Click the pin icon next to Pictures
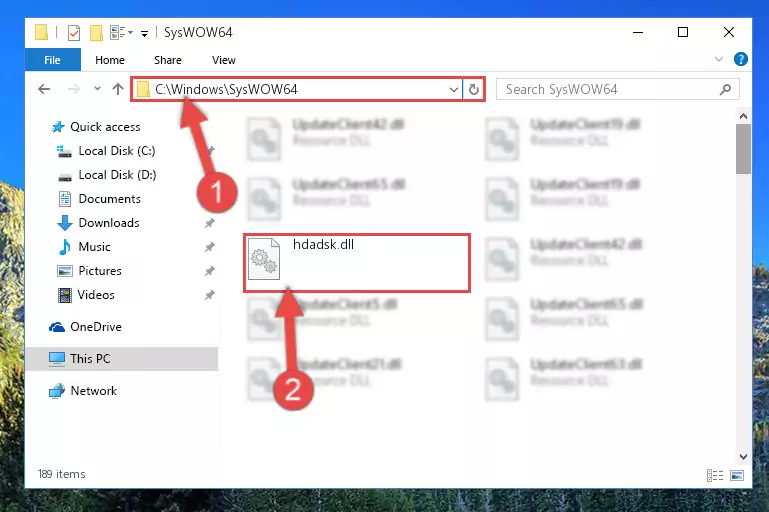Screen dimensions: 769x512 point(209,271)
